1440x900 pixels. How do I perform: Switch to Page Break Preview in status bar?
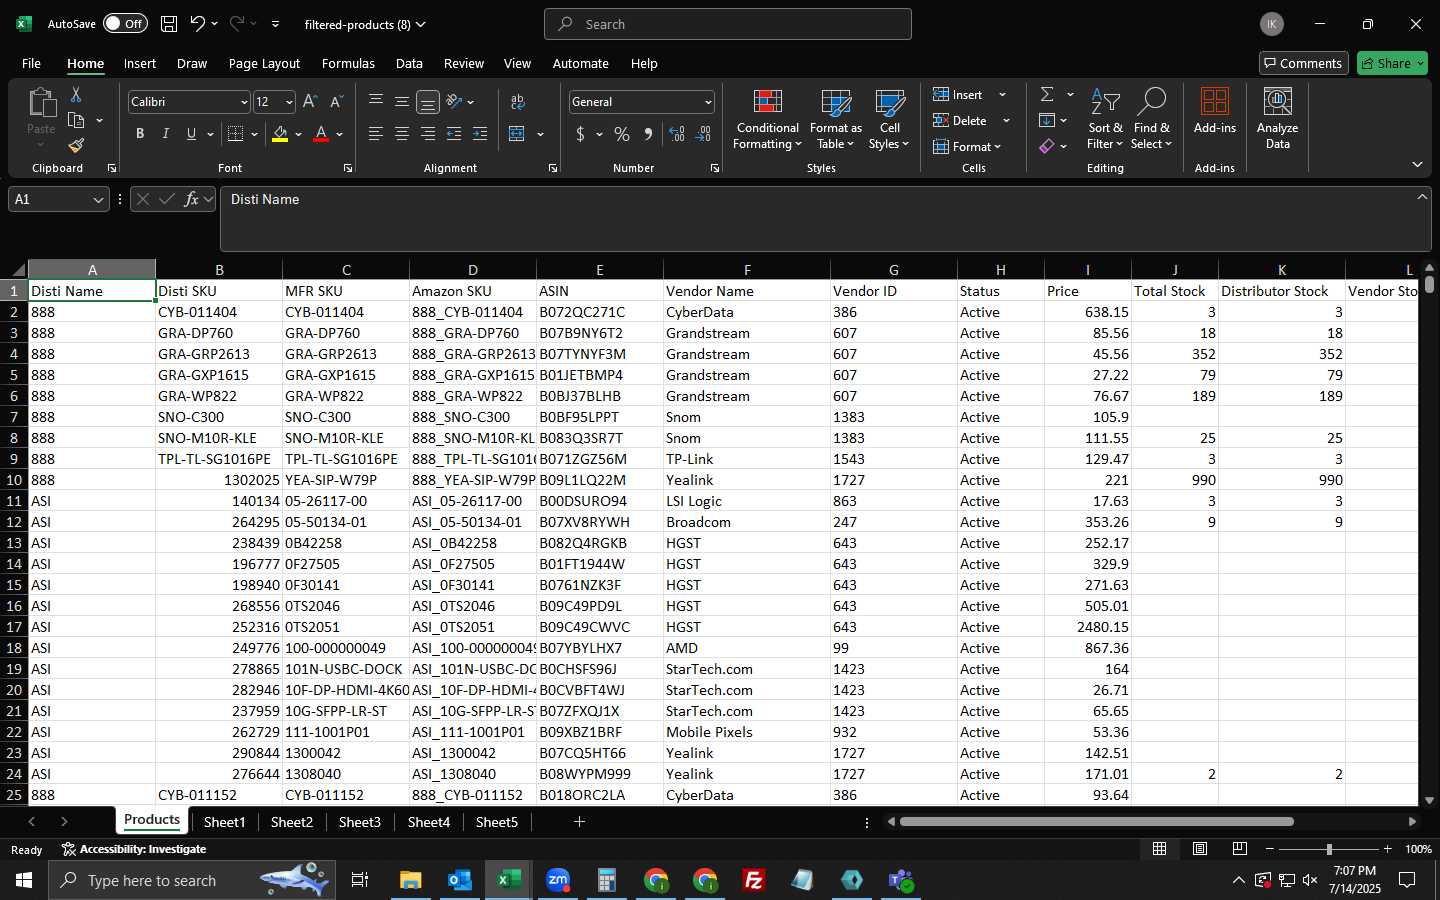[x=1239, y=849]
